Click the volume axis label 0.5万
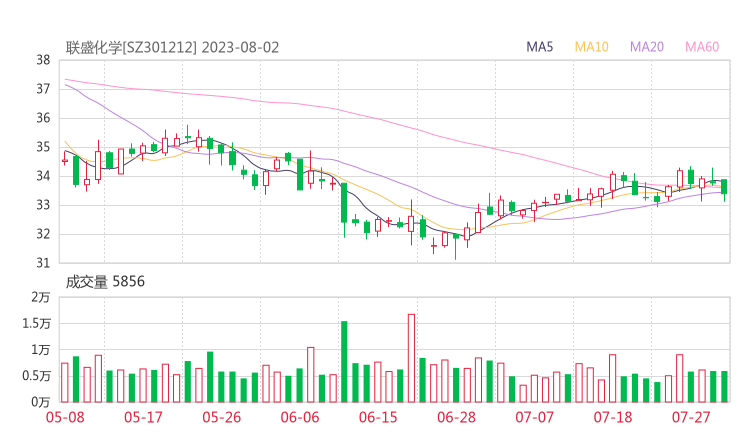The height and width of the screenshot is (440, 740). pyautogui.click(x=36, y=376)
